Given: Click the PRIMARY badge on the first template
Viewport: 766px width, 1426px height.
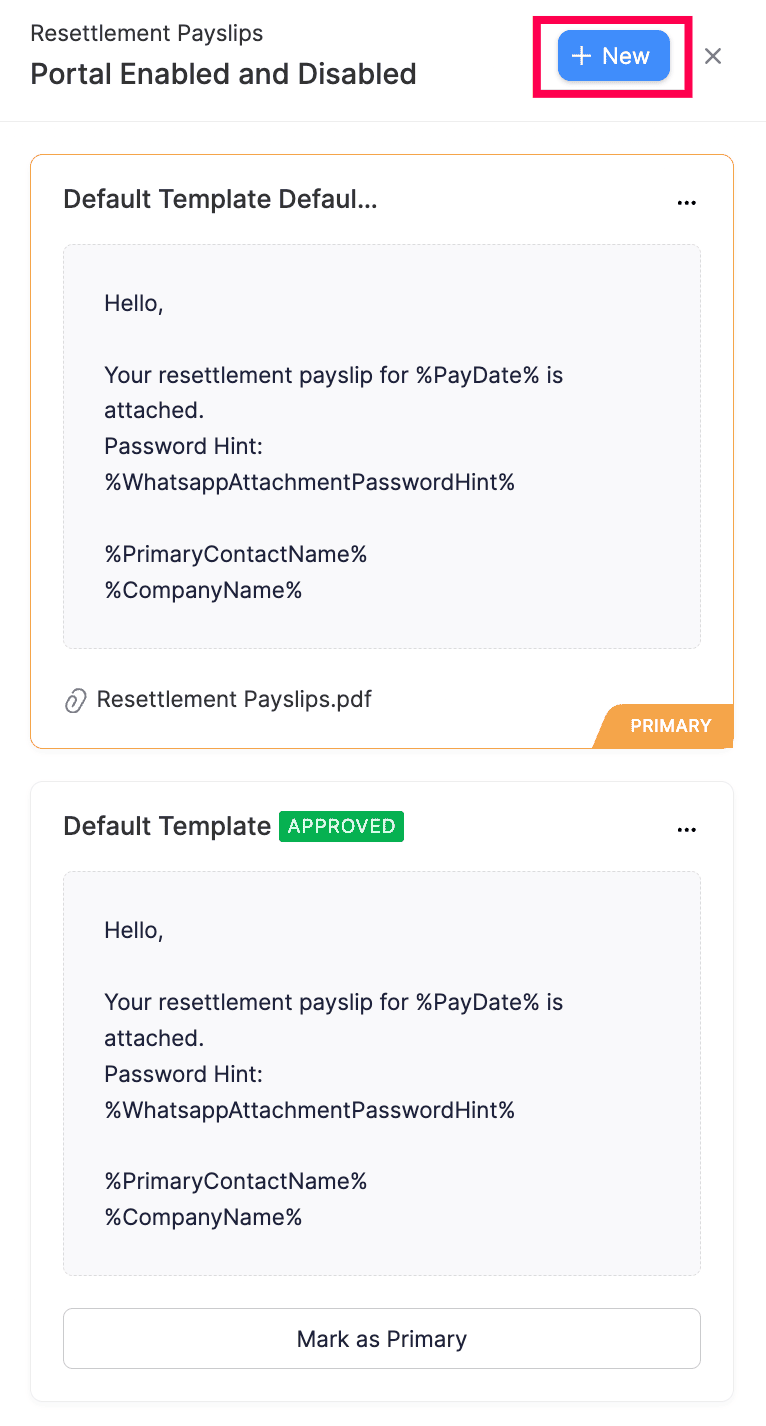Looking at the screenshot, I should (670, 726).
